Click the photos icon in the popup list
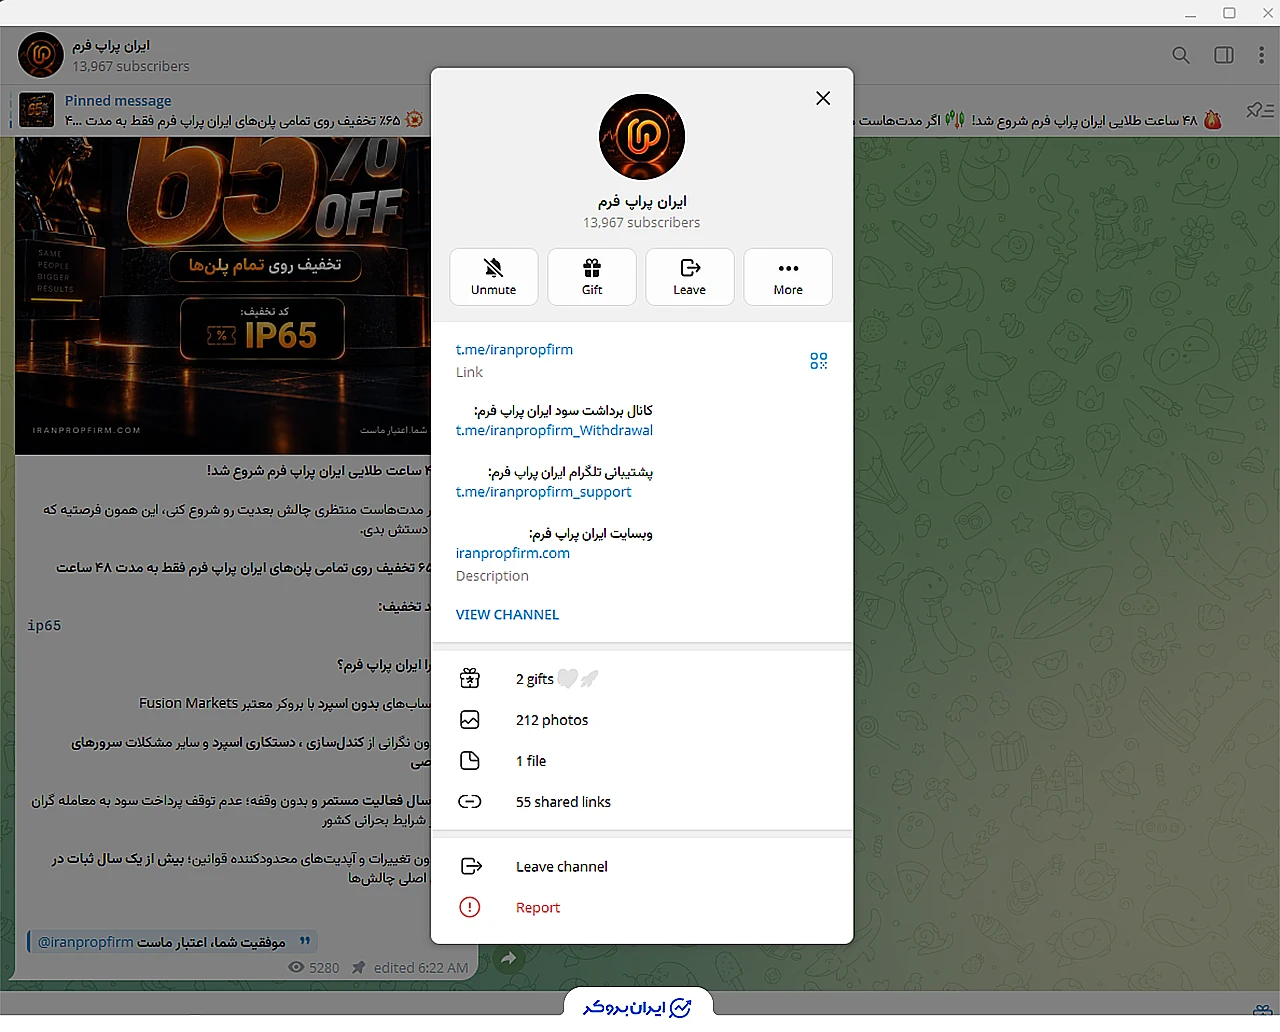Screen dimensions: 1280x1032 click(x=470, y=720)
